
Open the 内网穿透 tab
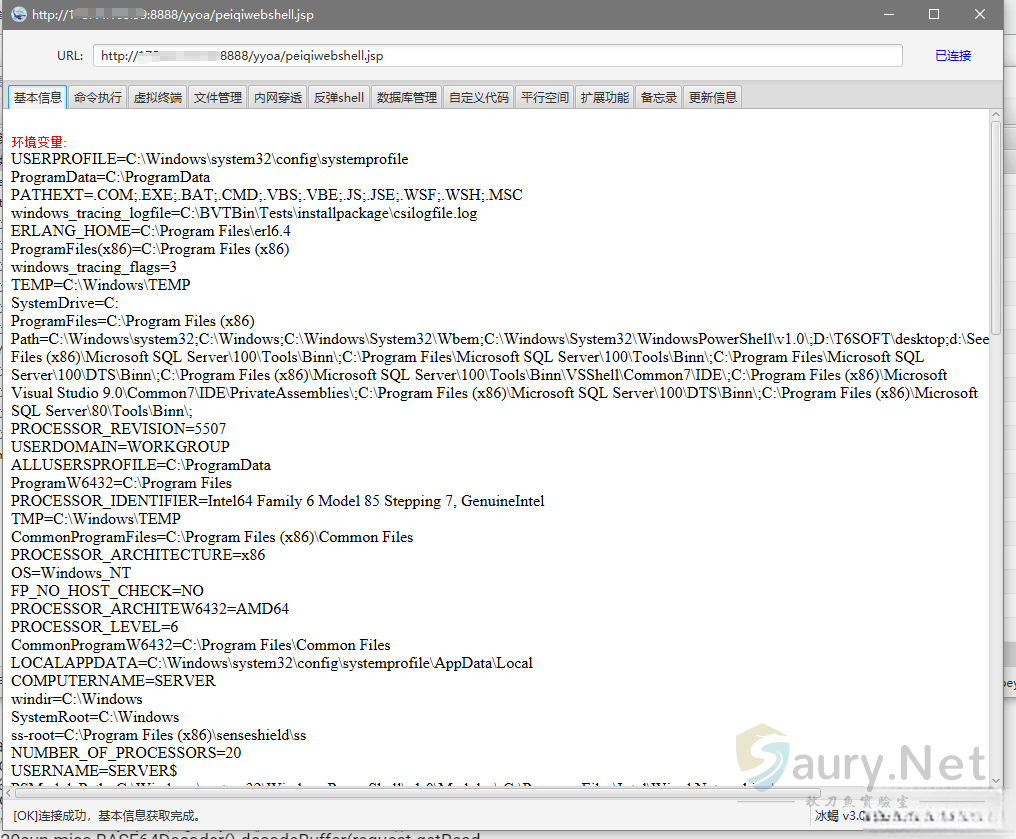[x=278, y=97]
